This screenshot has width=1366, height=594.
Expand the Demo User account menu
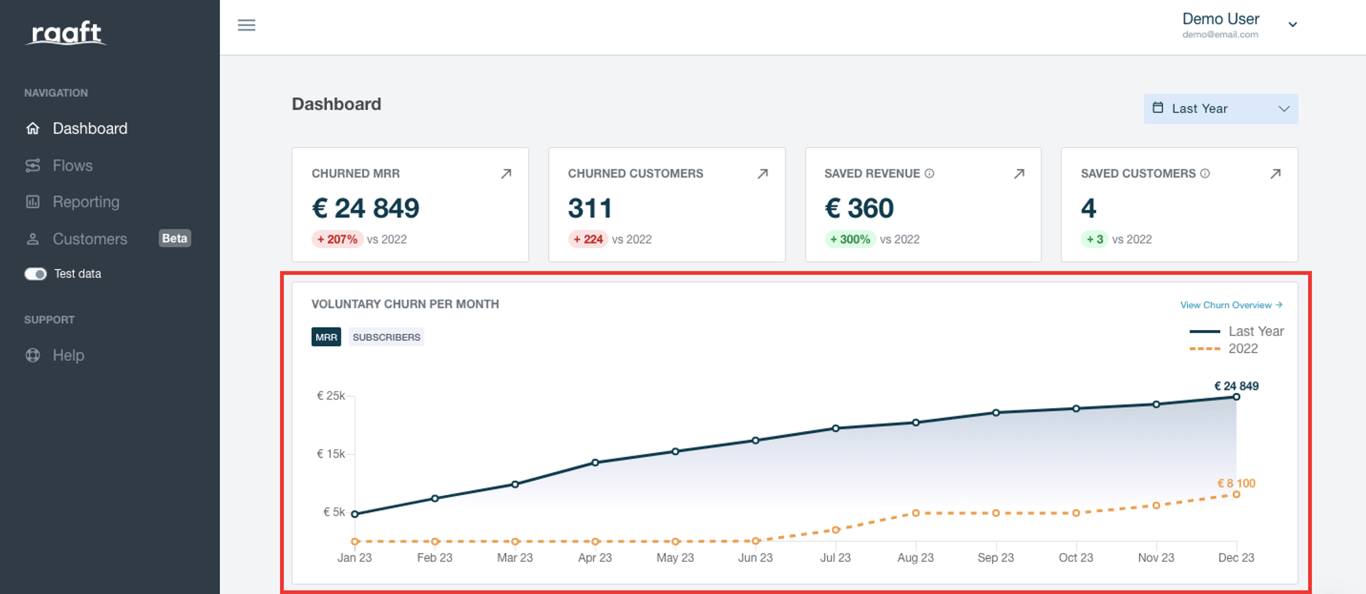tap(1292, 25)
